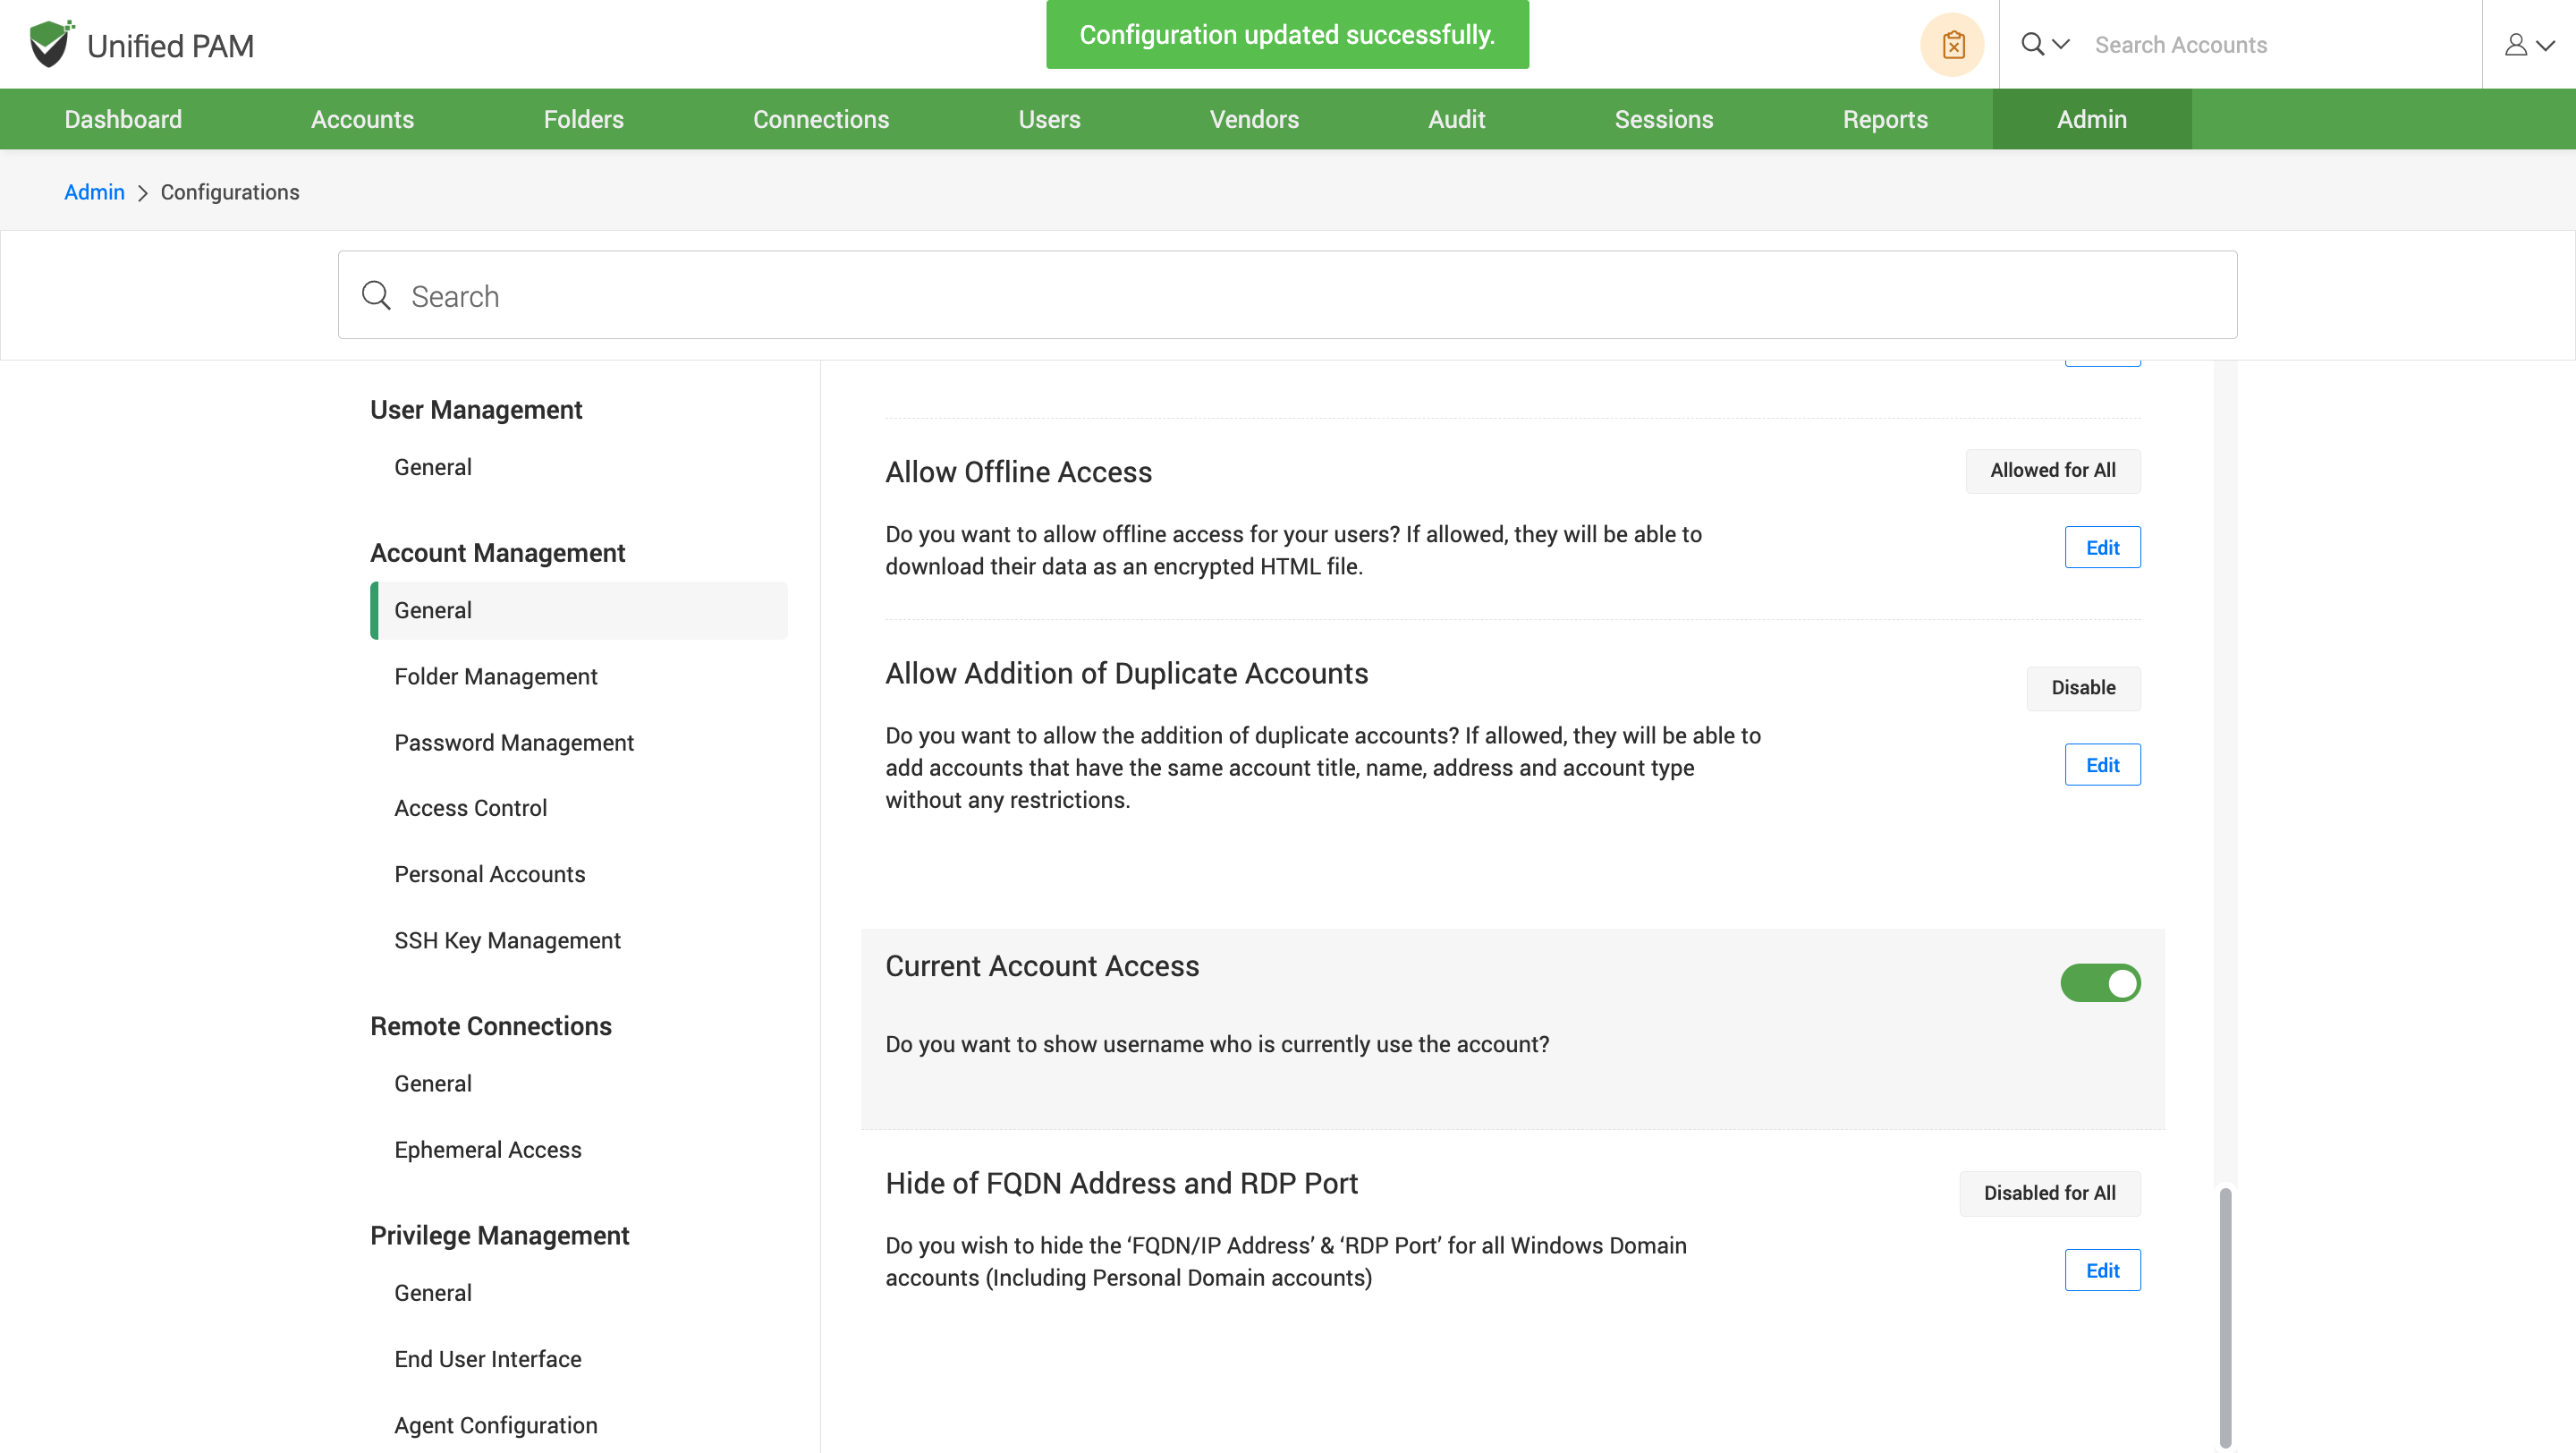
Task: Go to the Connections tab
Action: click(820, 119)
